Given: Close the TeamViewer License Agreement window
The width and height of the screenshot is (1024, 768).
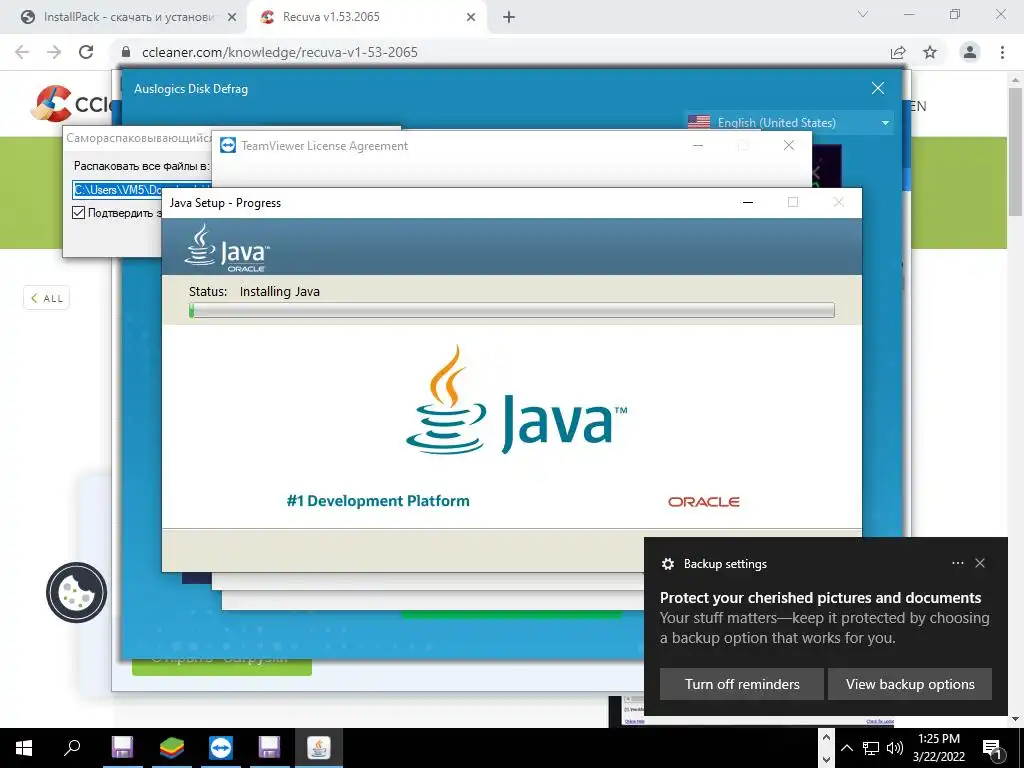Looking at the screenshot, I should click(x=789, y=146).
